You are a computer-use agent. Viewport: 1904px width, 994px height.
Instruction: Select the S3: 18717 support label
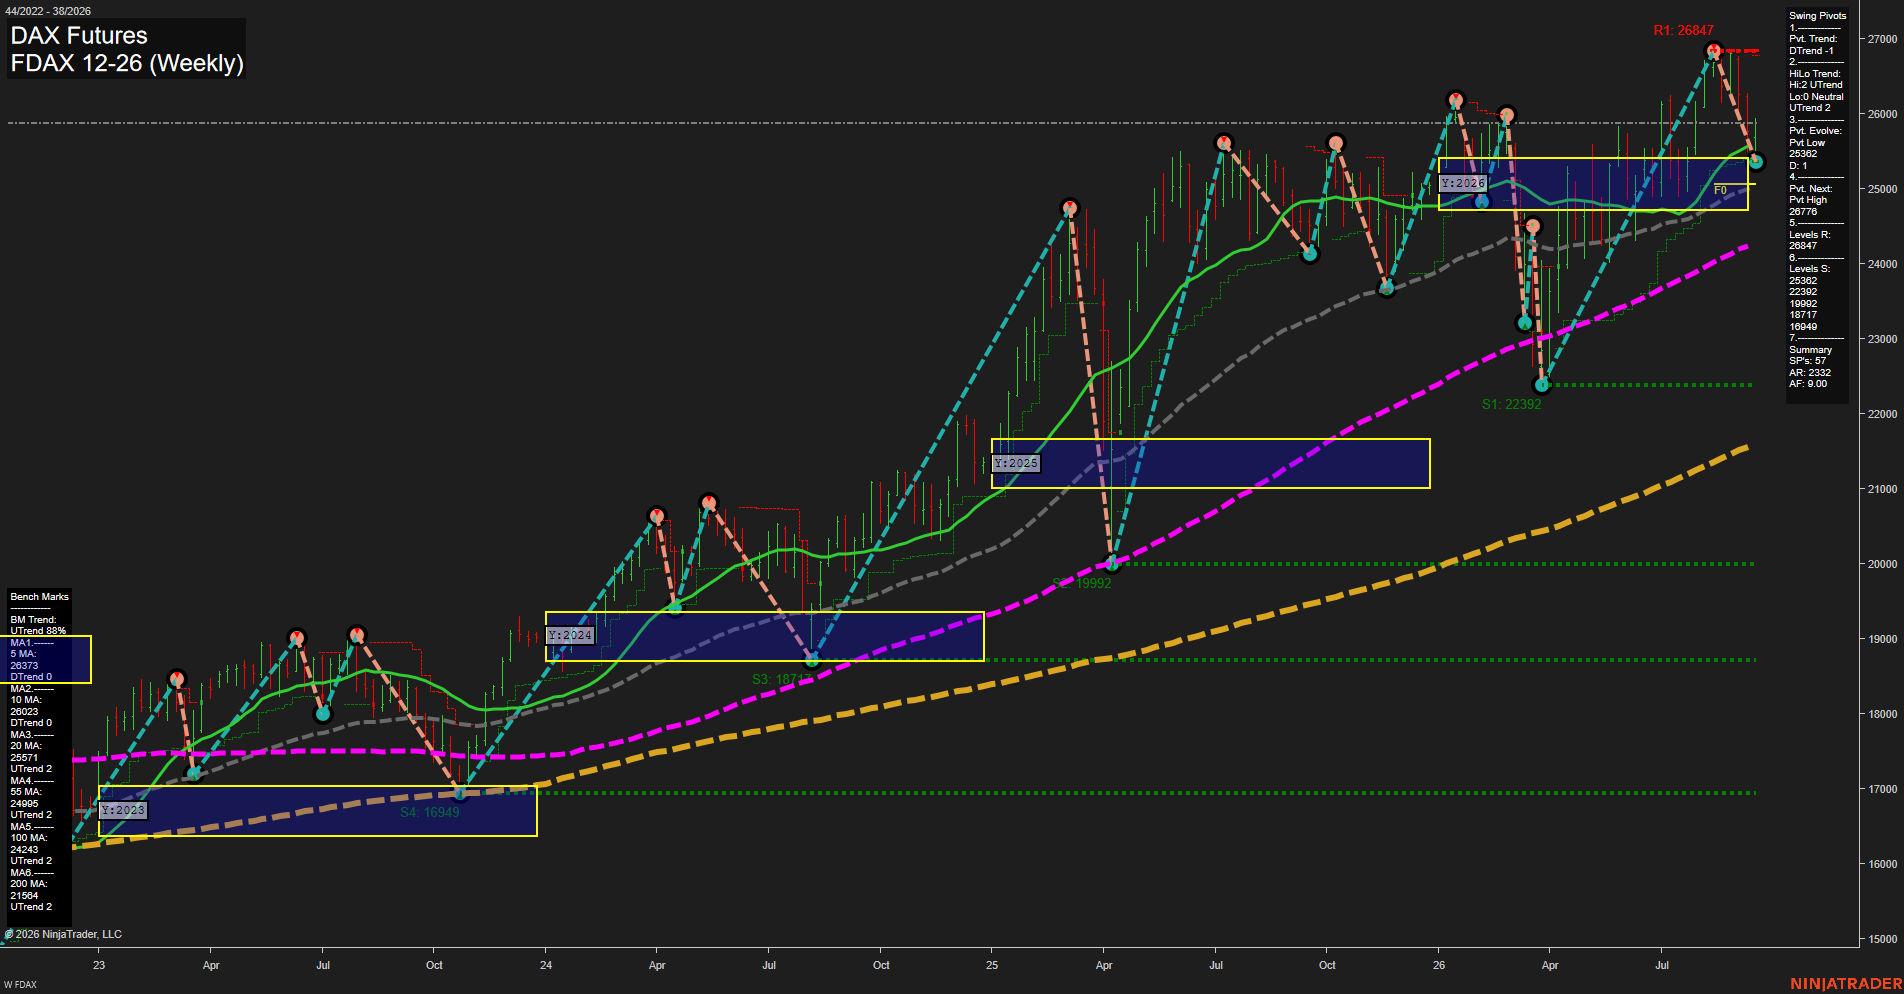click(781, 679)
